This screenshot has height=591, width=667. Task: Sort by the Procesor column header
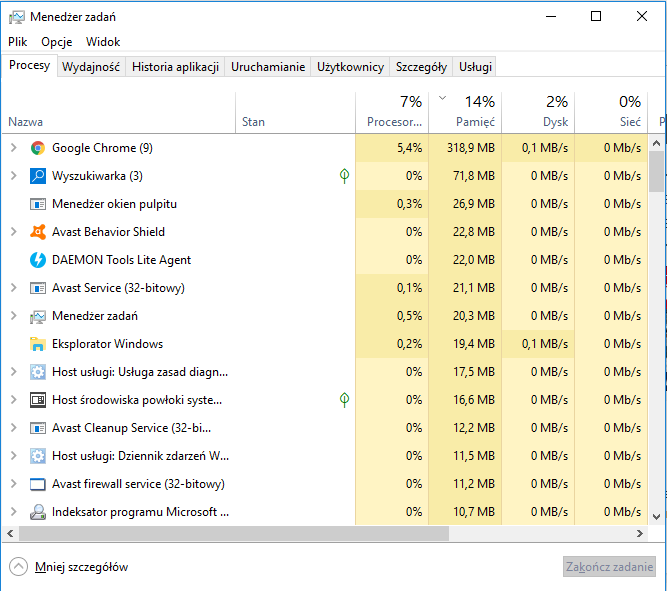click(x=392, y=113)
